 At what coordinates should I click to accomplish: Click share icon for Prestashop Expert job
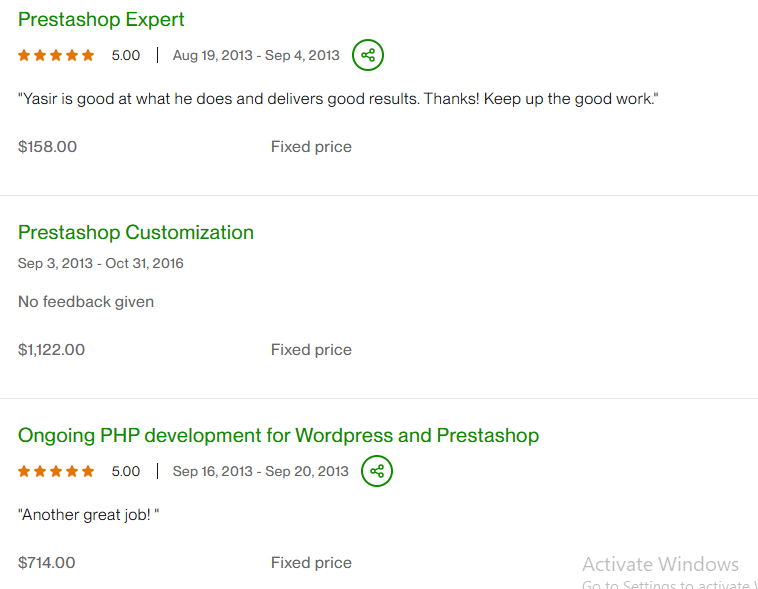368,55
